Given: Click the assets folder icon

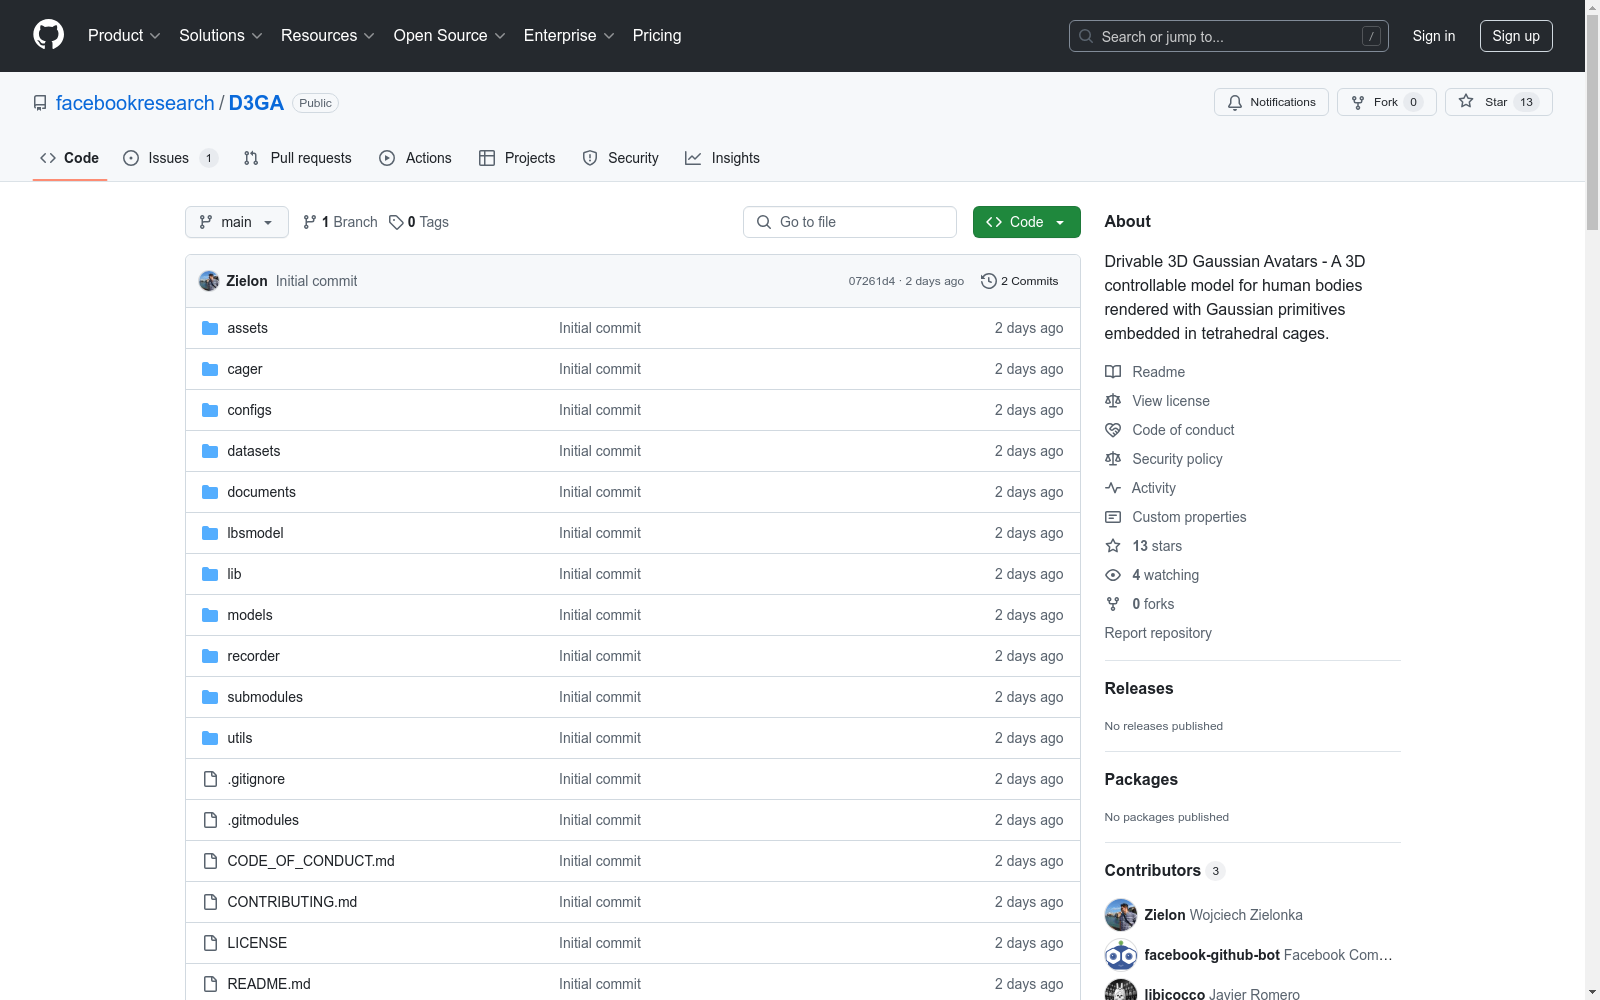Looking at the screenshot, I should [210, 328].
